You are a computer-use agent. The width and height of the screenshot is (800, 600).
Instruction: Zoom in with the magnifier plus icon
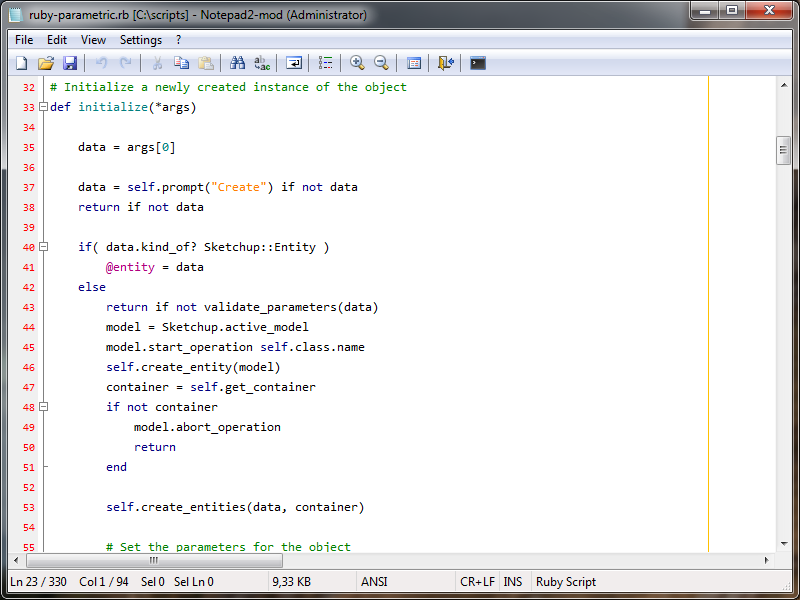point(357,63)
